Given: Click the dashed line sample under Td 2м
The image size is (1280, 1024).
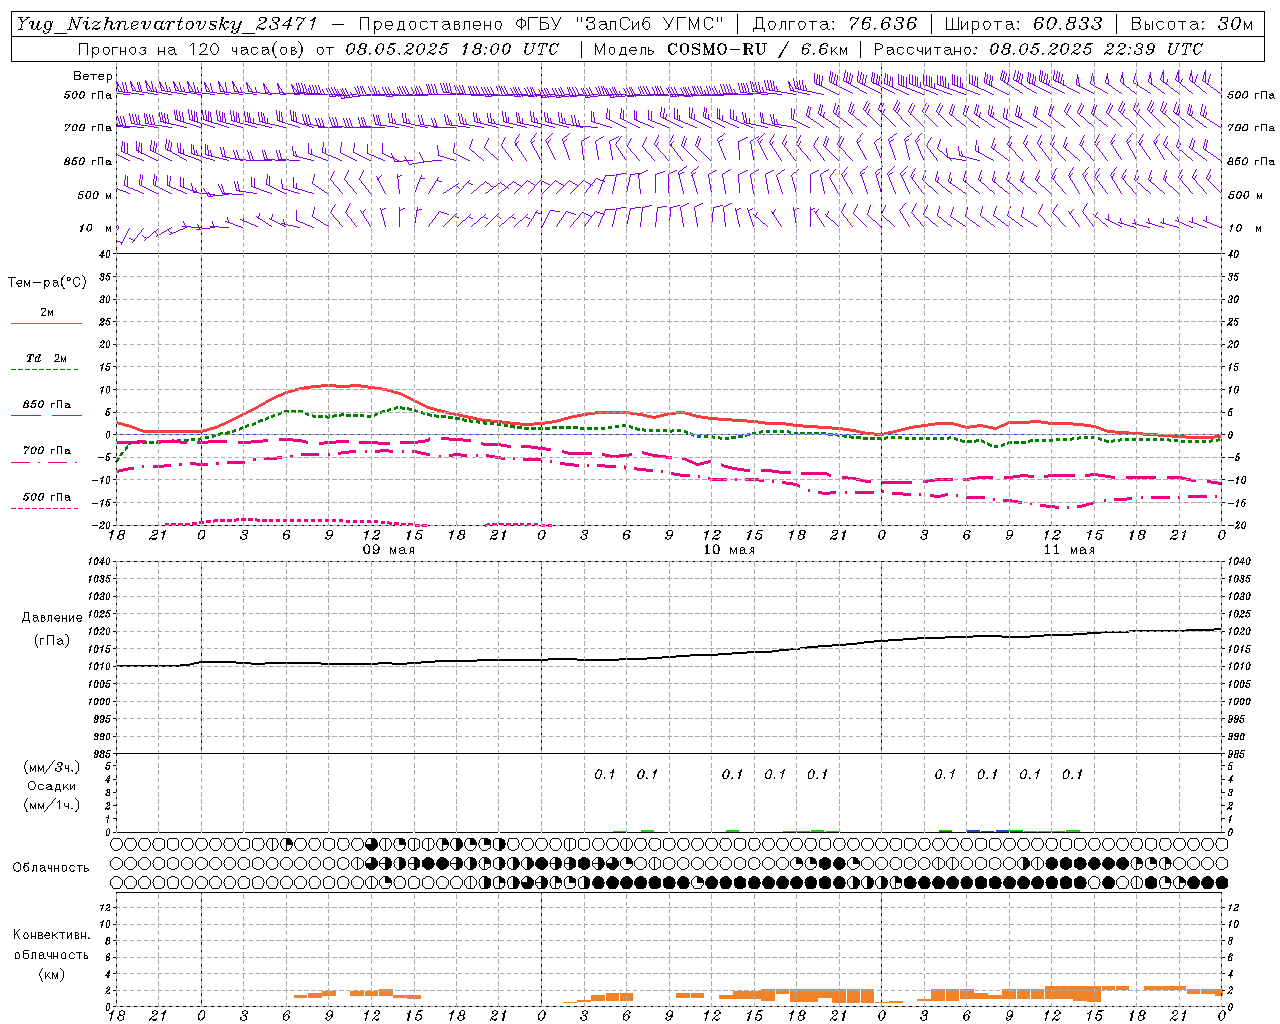Looking at the screenshot, I should 44,369.
